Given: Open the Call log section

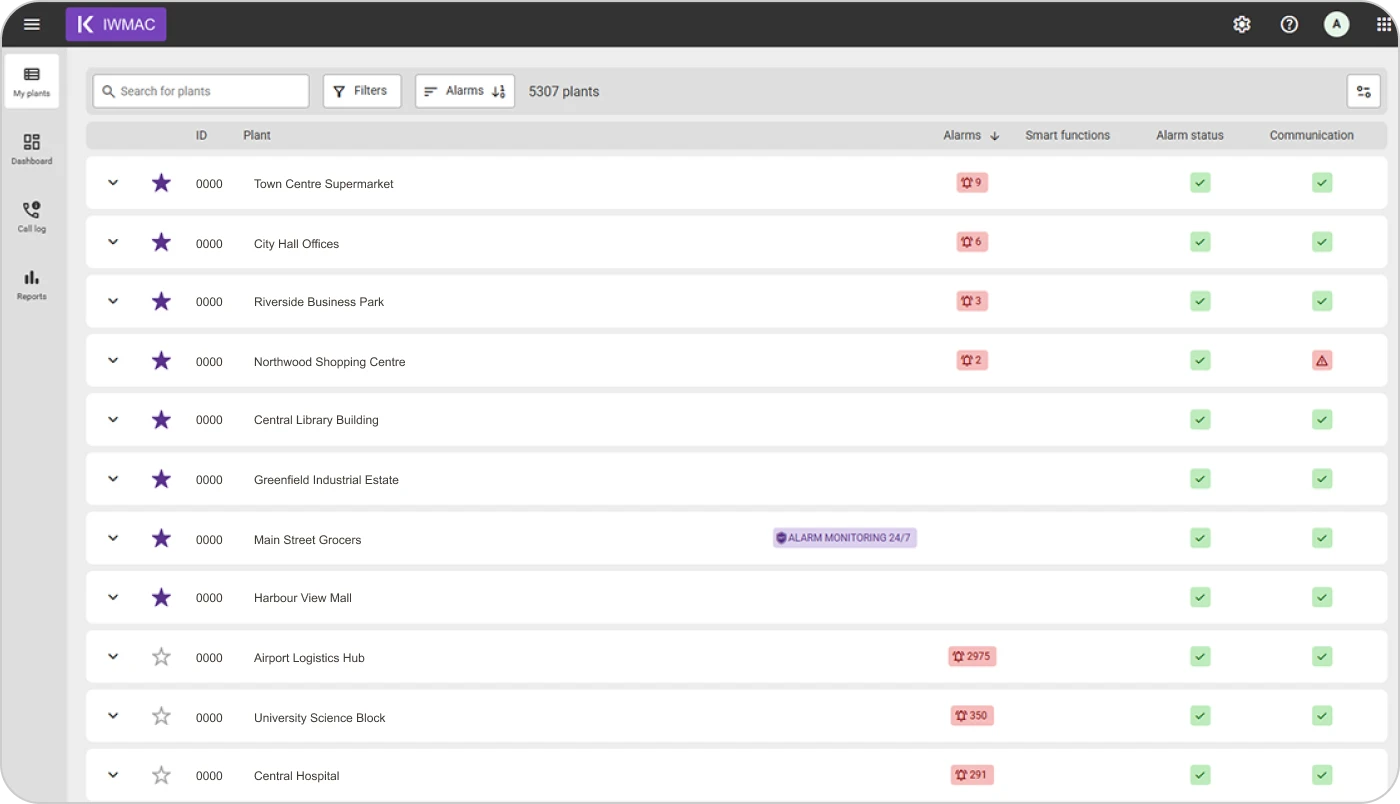Looking at the screenshot, I should click(x=32, y=216).
